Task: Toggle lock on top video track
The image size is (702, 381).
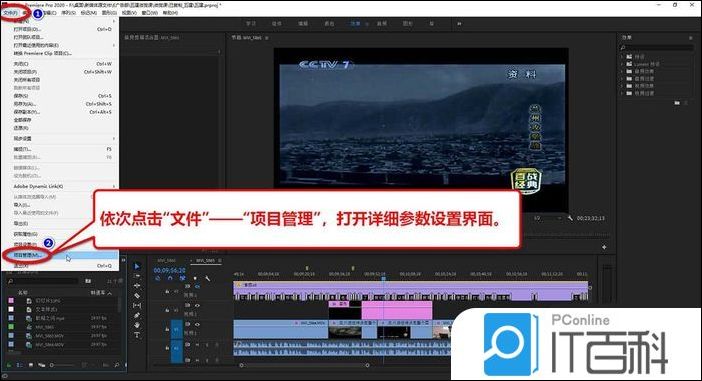Action: 167,291
